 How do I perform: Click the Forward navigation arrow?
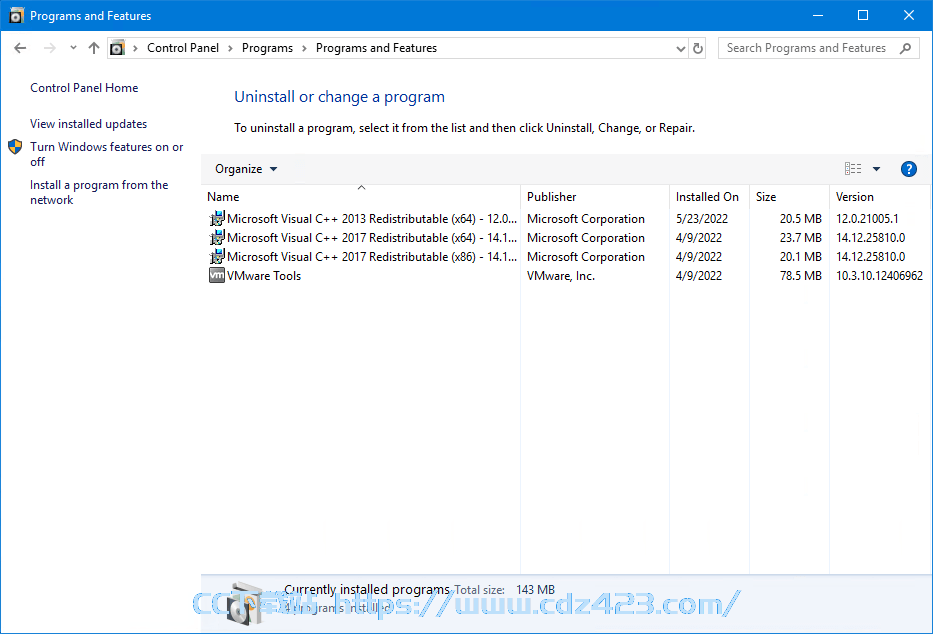point(50,48)
